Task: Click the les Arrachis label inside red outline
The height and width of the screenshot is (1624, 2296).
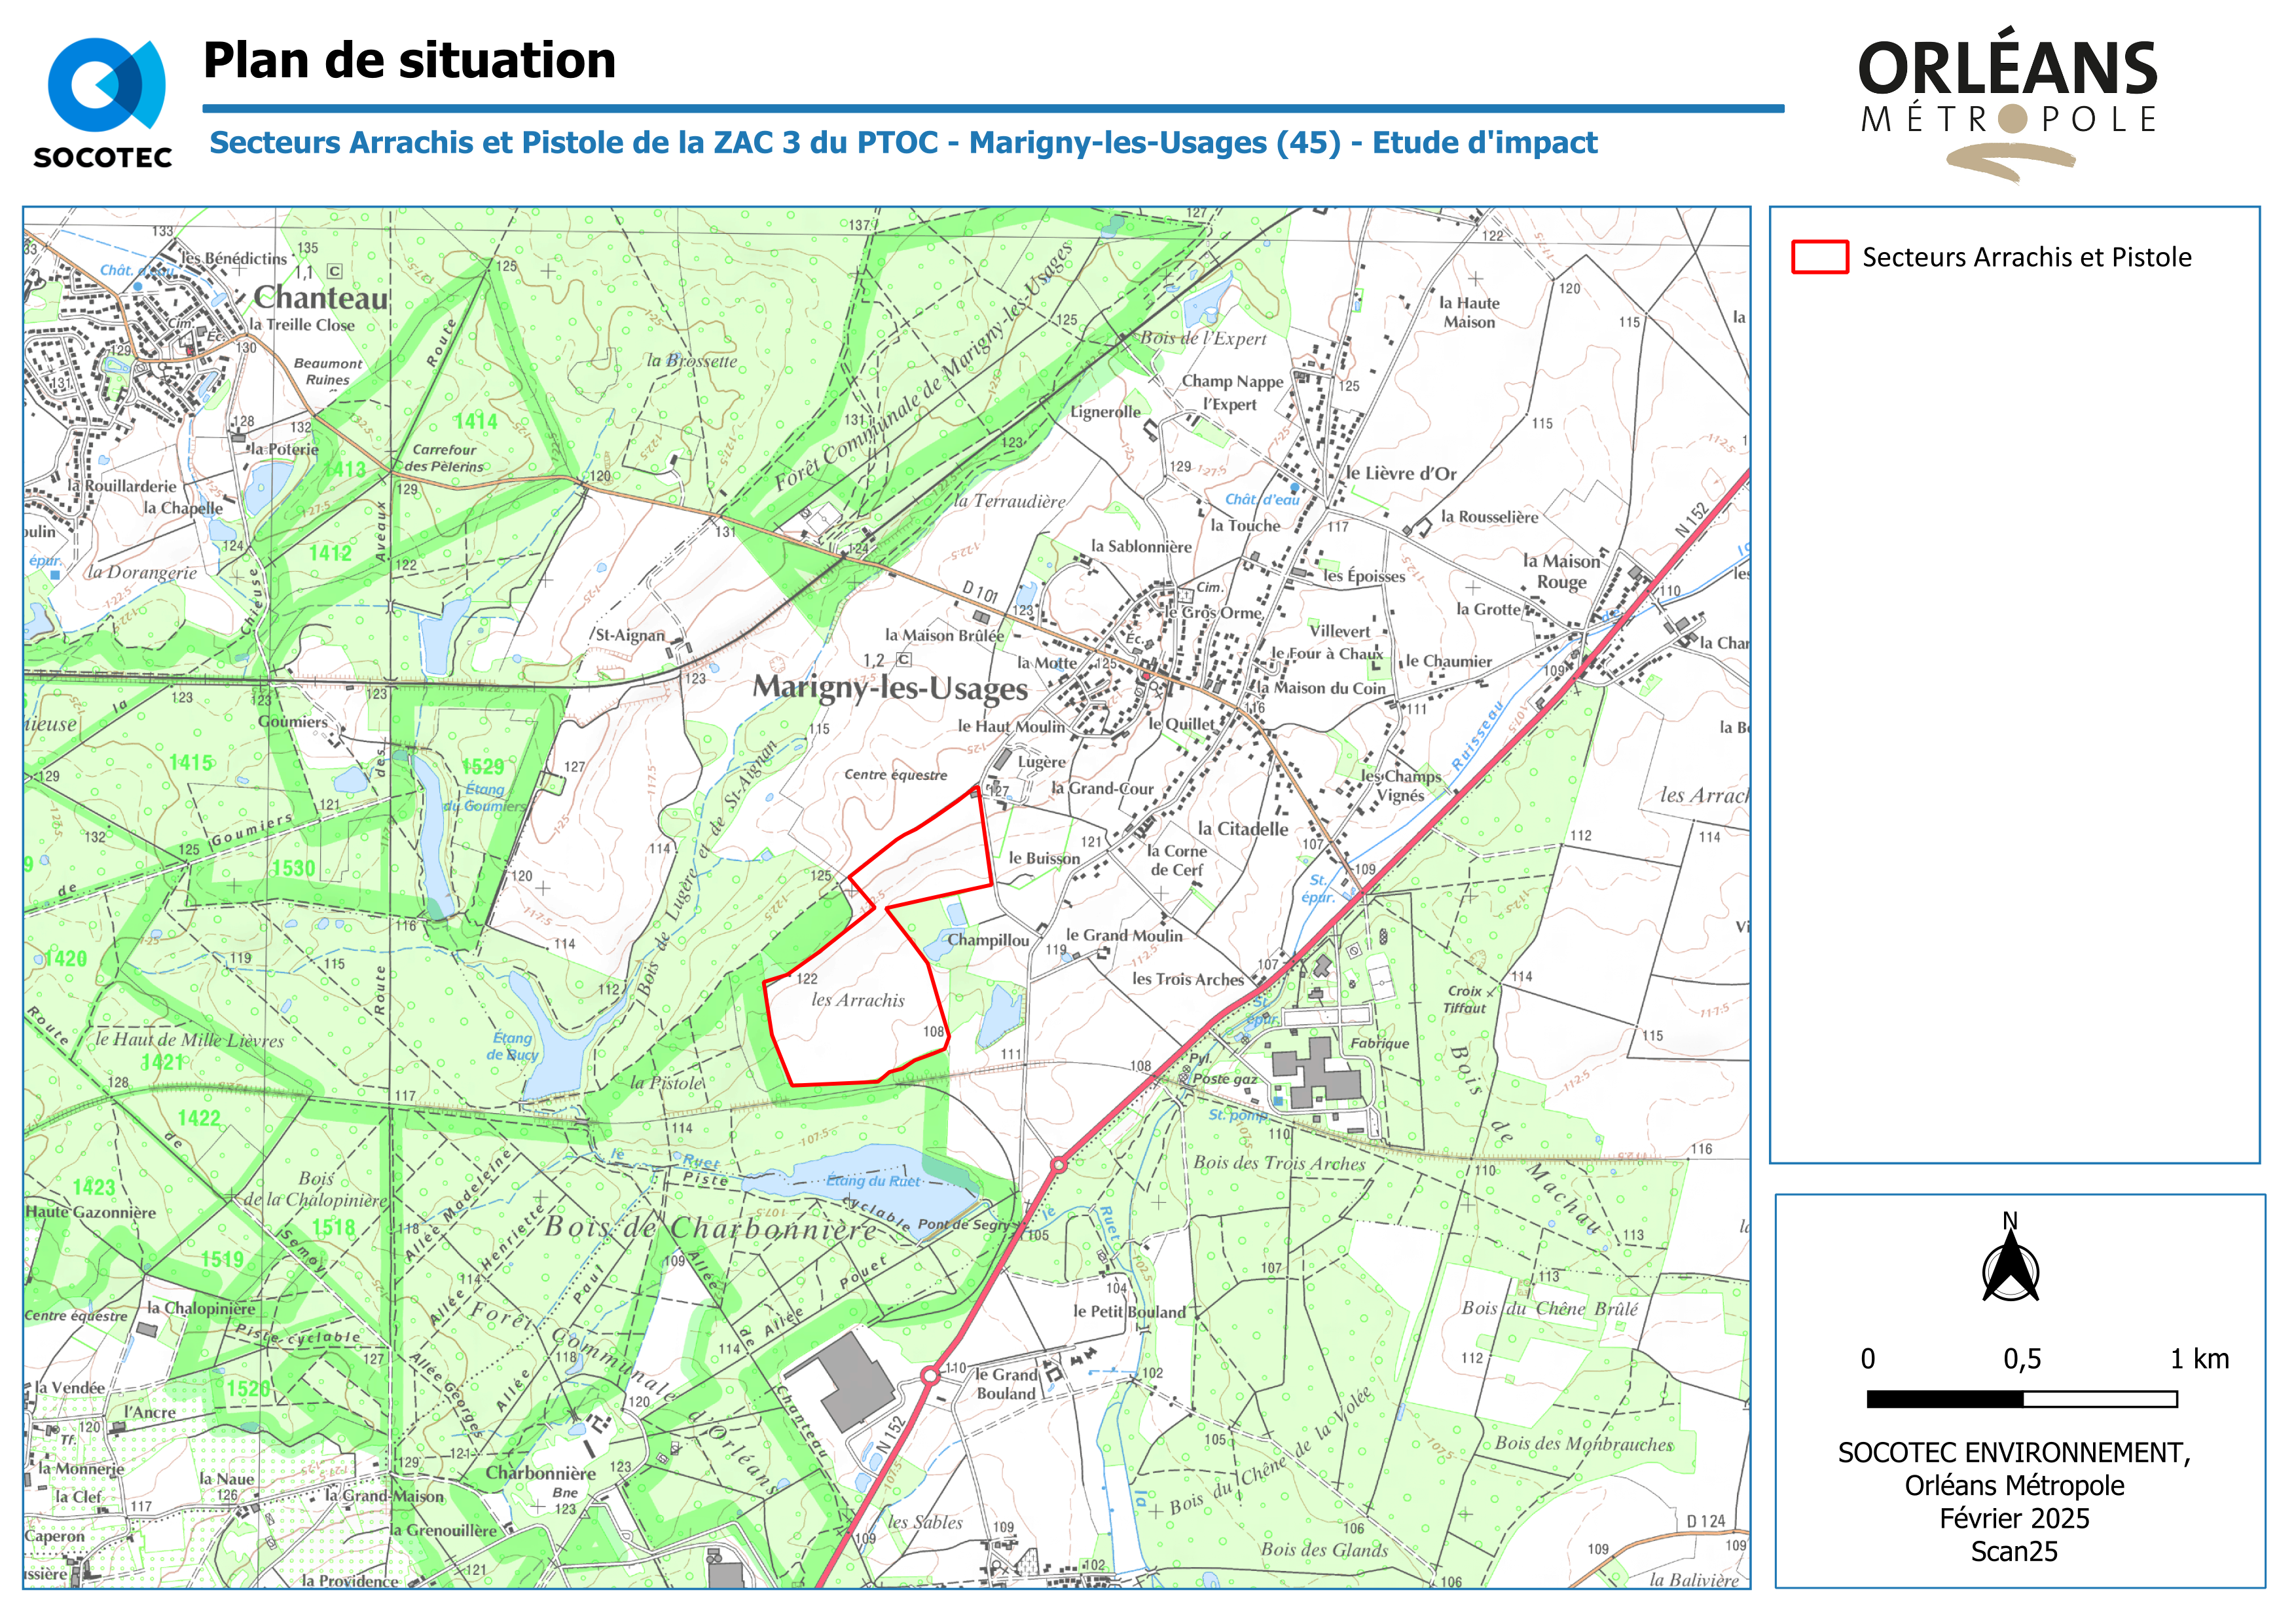Action: pyautogui.click(x=857, y=1000)
